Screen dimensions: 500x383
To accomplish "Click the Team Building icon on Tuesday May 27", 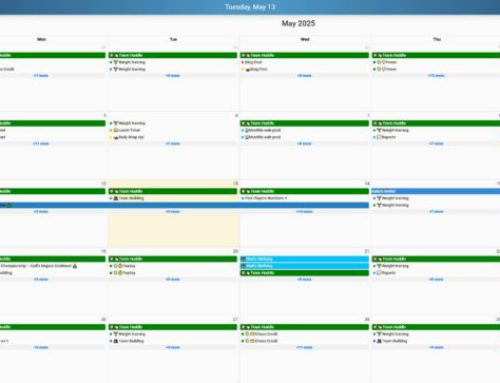I will 116,341.
